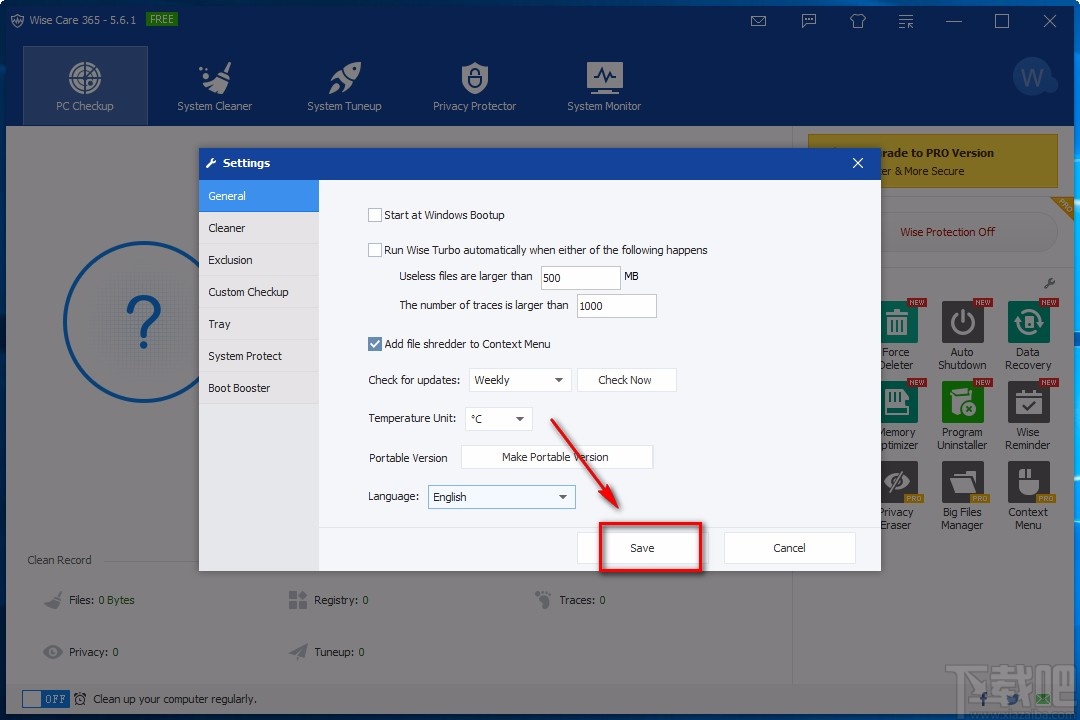The height and width of the screenshot is (720, 1080).
Task: Open the System Tuneup section
Action: click(x=344, y=86)
